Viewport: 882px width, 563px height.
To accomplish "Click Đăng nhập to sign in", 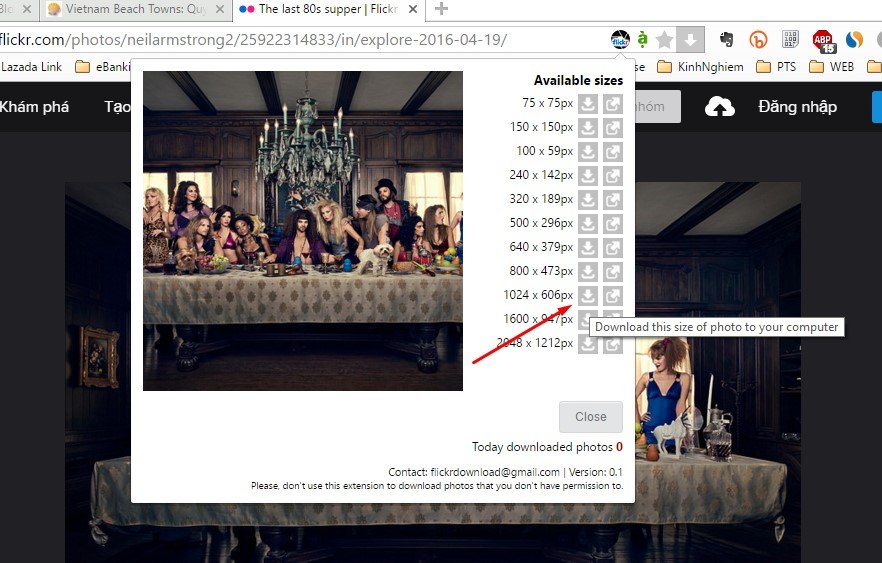I will [x=797, y=107].
